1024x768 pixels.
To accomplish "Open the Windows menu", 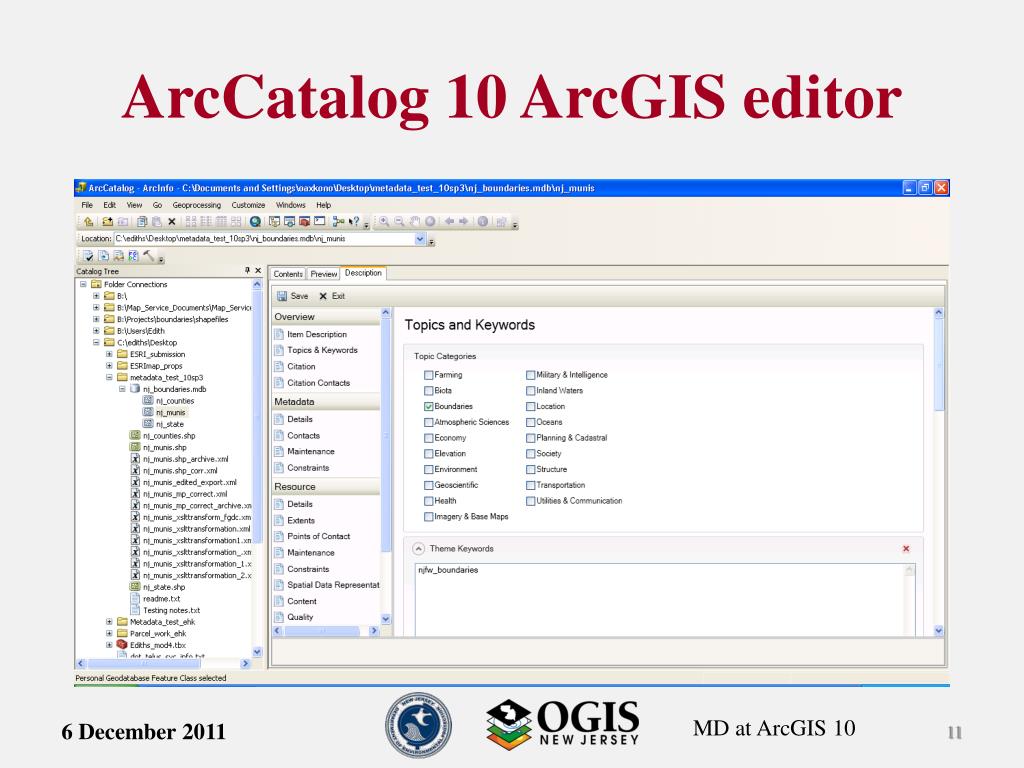I will tap(291, 205).
